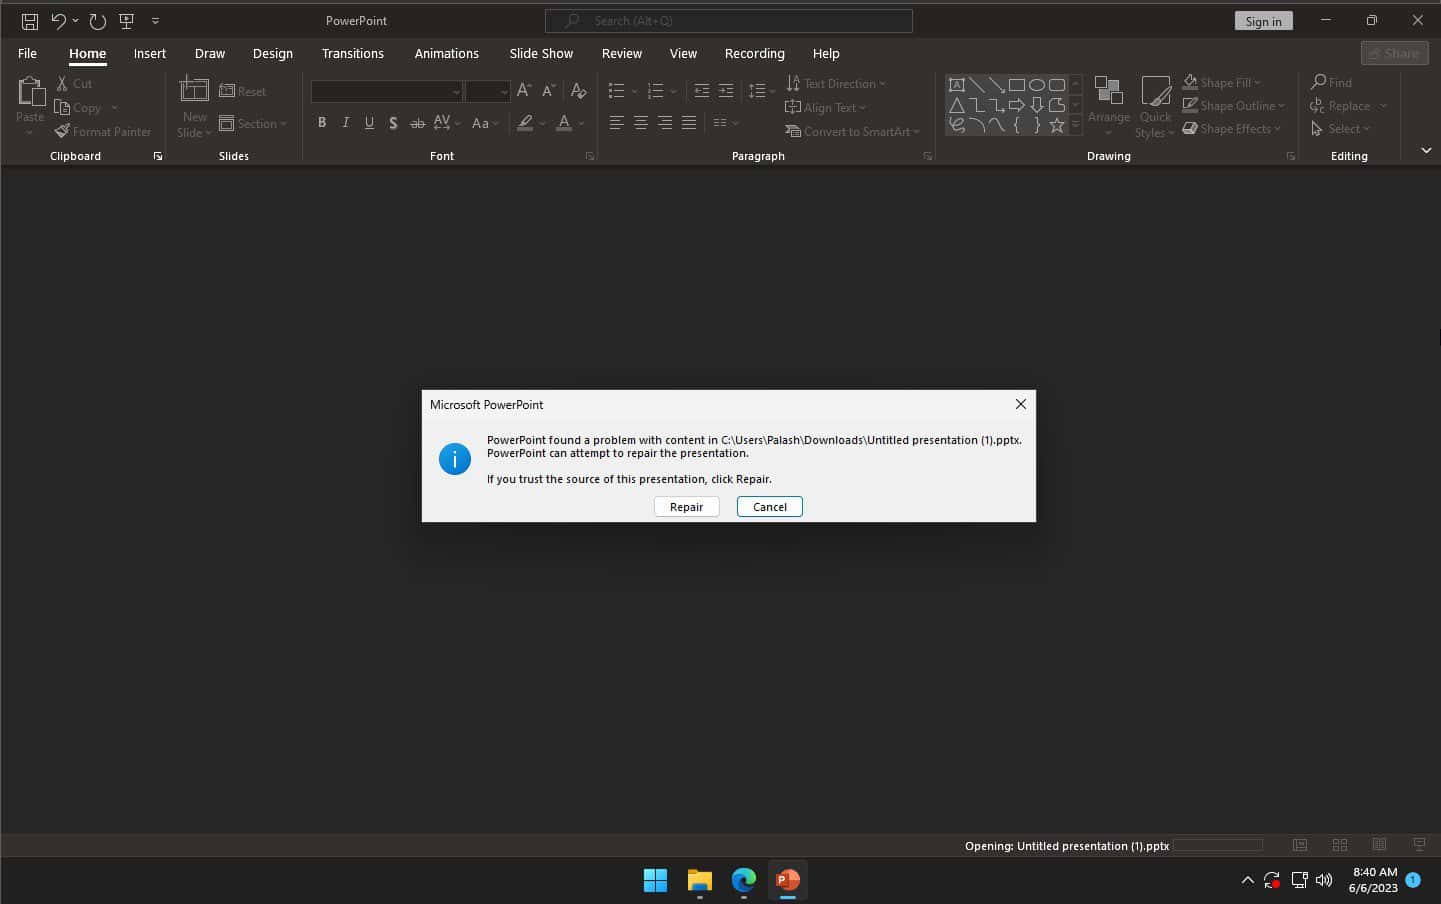The width and height of the screenshot is (1441, 904).
Task: Click the Cut scissors icon
Action: (x=62, y=84)
